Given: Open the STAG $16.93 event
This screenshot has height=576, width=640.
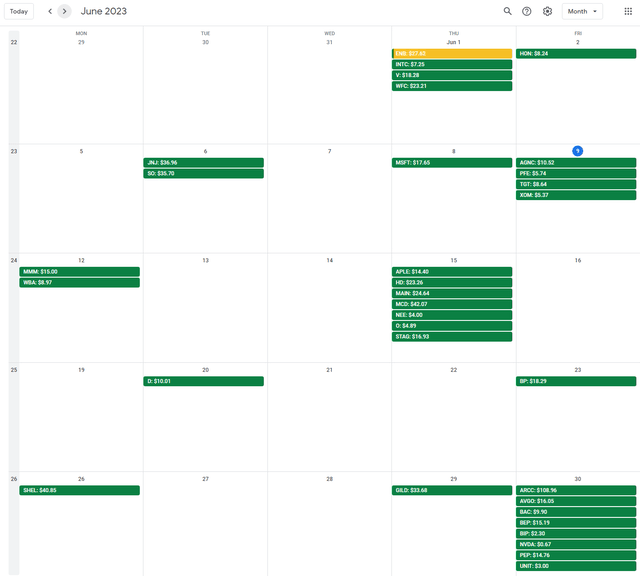Looking at the screenshot, I should click(452, 337).
